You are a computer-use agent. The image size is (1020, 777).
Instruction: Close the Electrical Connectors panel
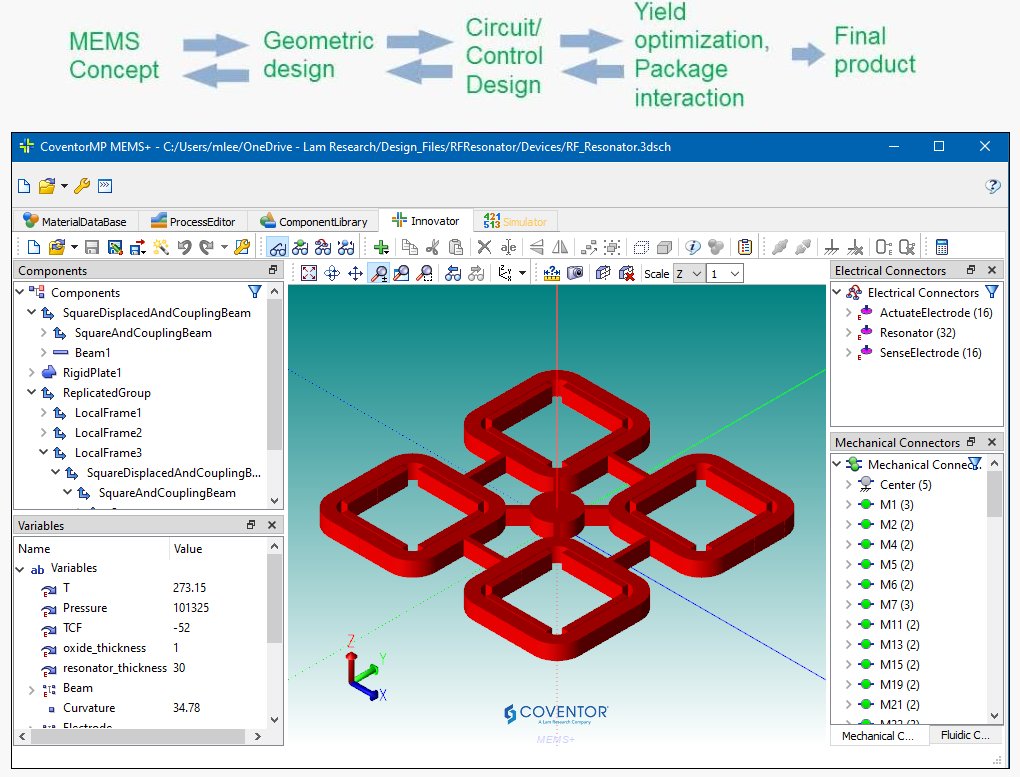click(992, 269)
